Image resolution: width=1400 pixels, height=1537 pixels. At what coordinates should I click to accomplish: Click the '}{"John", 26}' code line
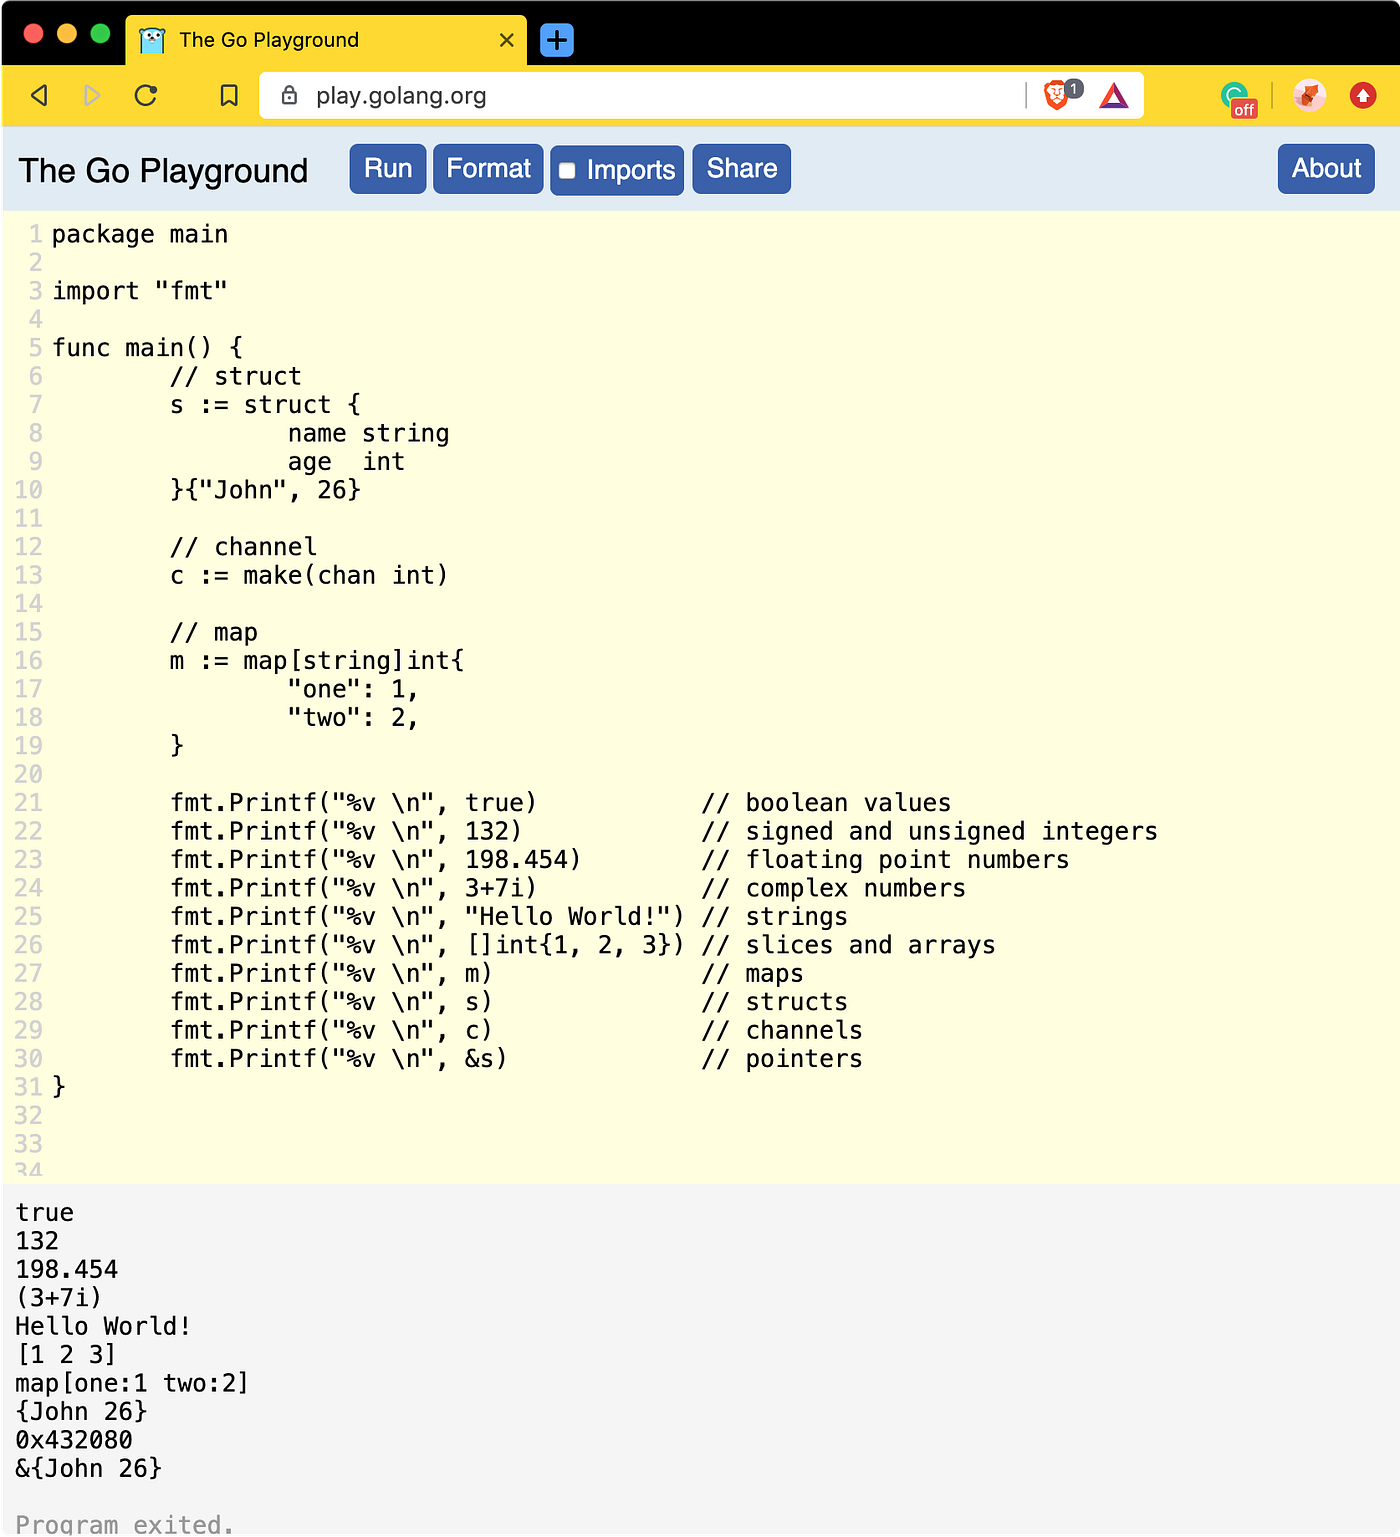pos(265,490)
